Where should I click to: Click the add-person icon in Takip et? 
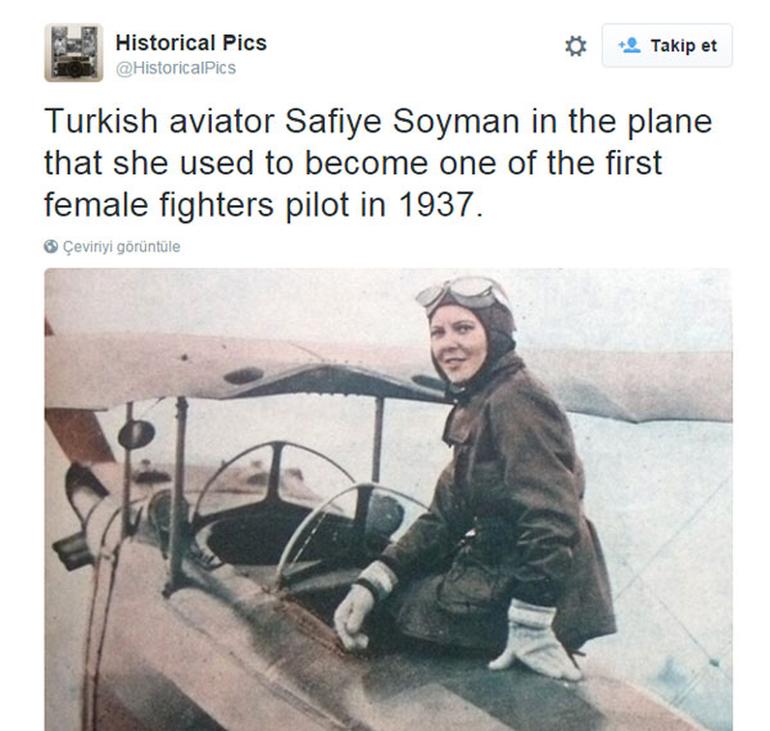(629, 46)
